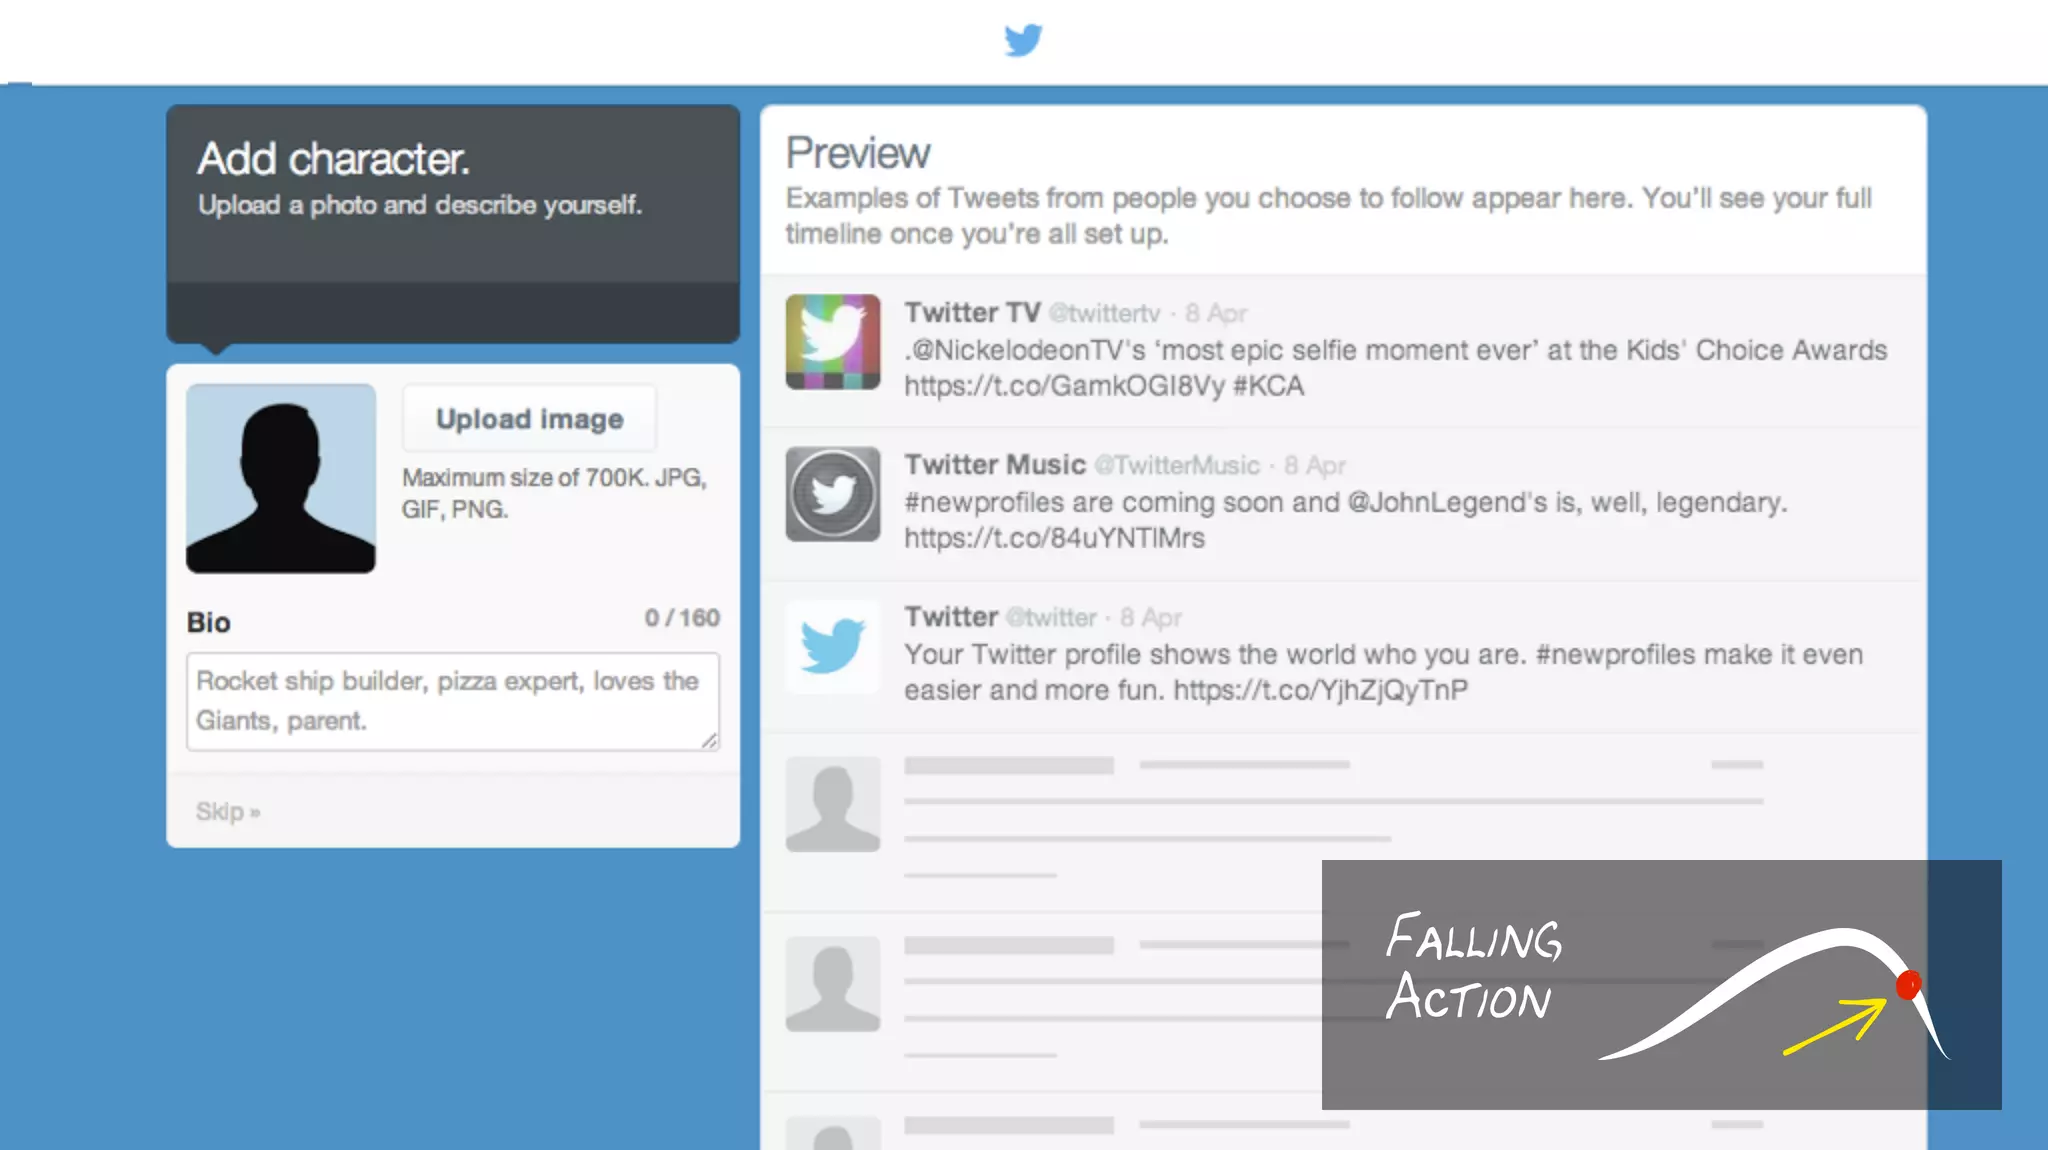The image size is (2048, 1150).
Task: Click the default profile silhouette photo
Action: [x=281, y=478]
